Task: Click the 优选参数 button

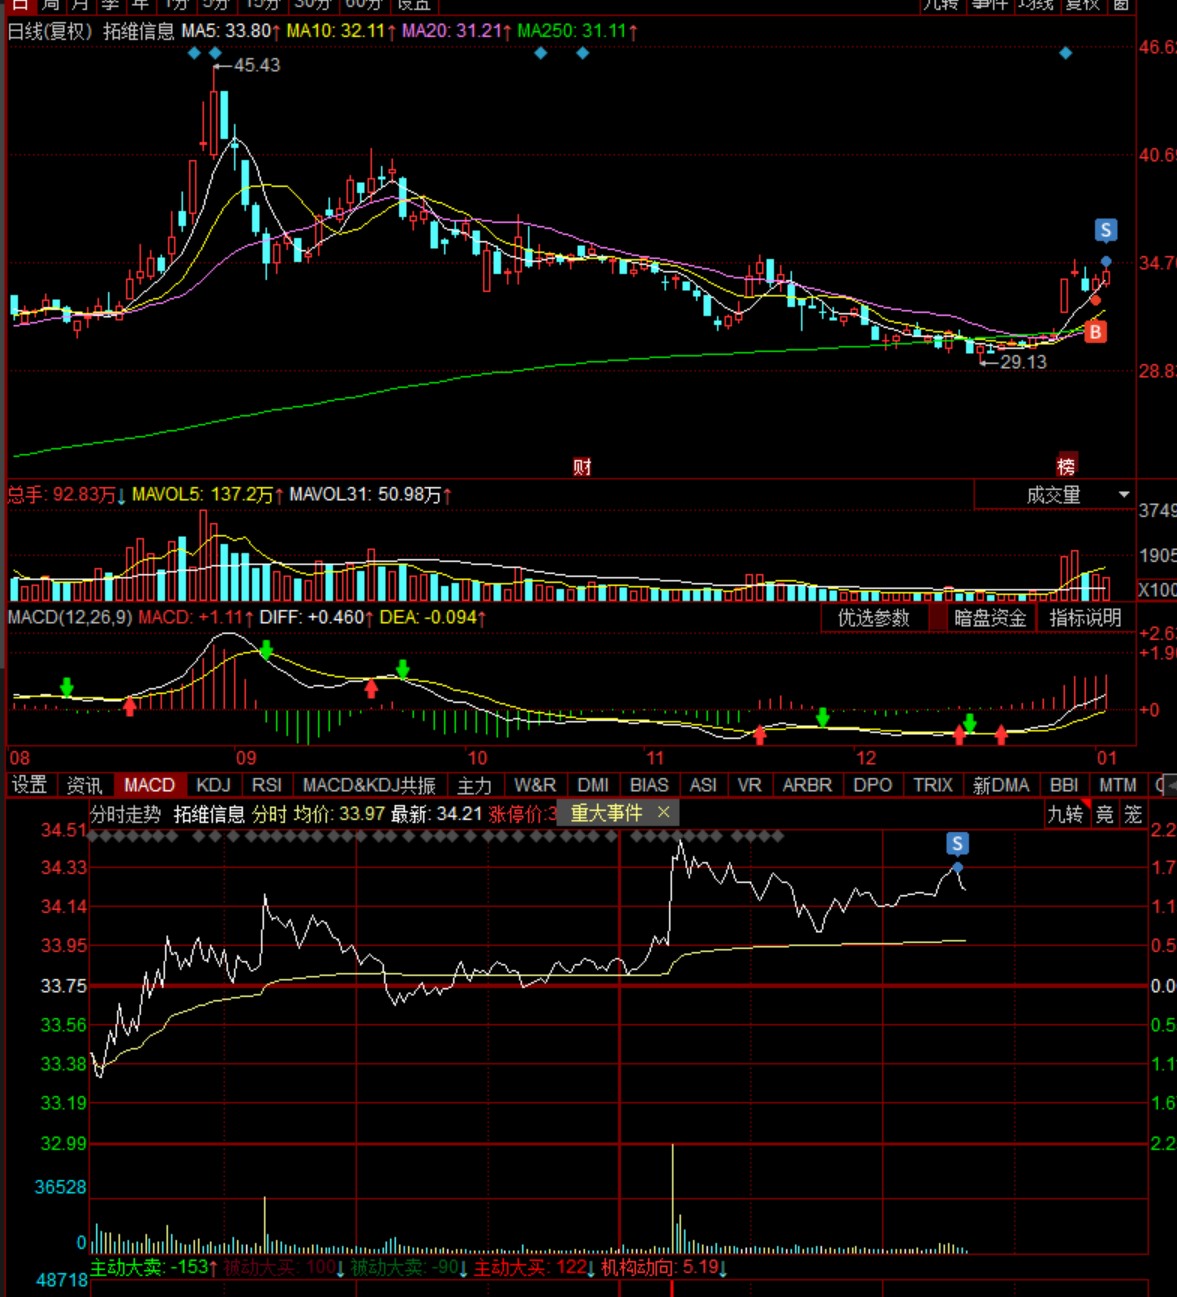Action: (874, 618)
